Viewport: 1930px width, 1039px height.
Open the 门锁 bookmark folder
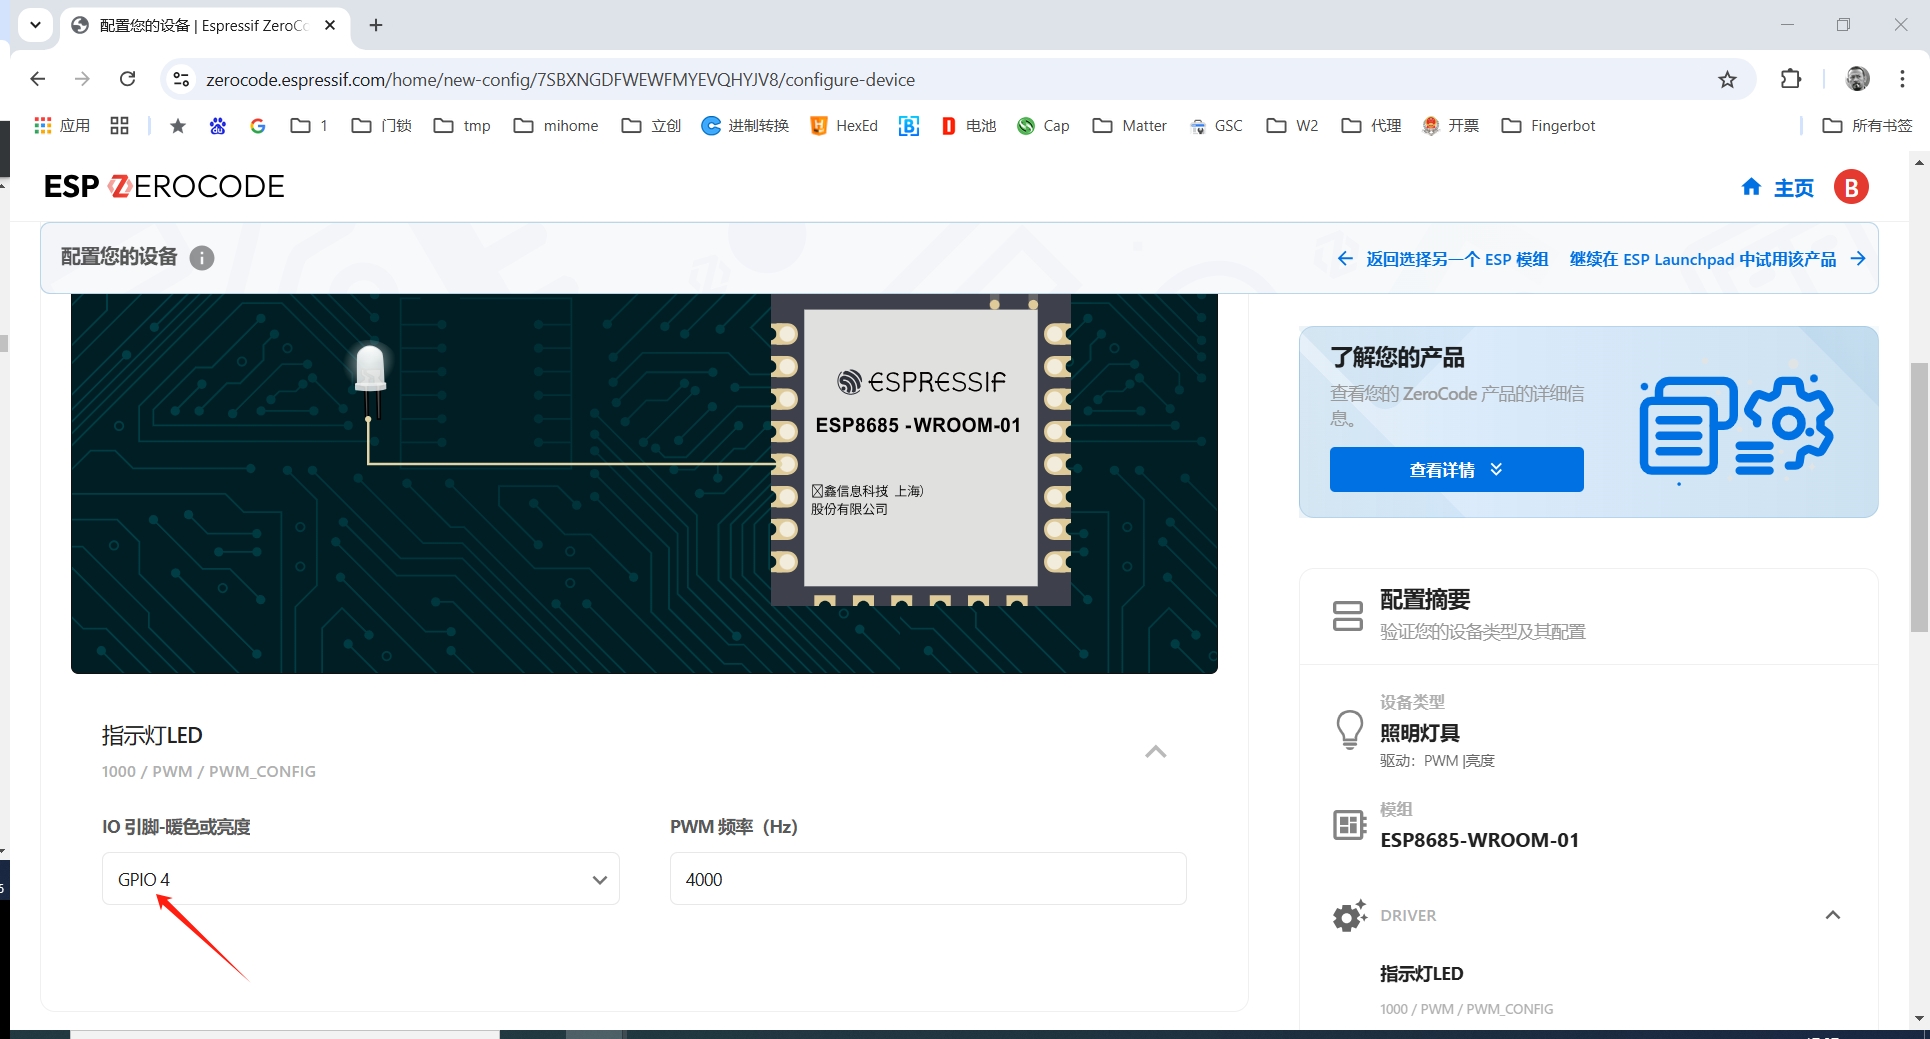(x=382, y=125)
